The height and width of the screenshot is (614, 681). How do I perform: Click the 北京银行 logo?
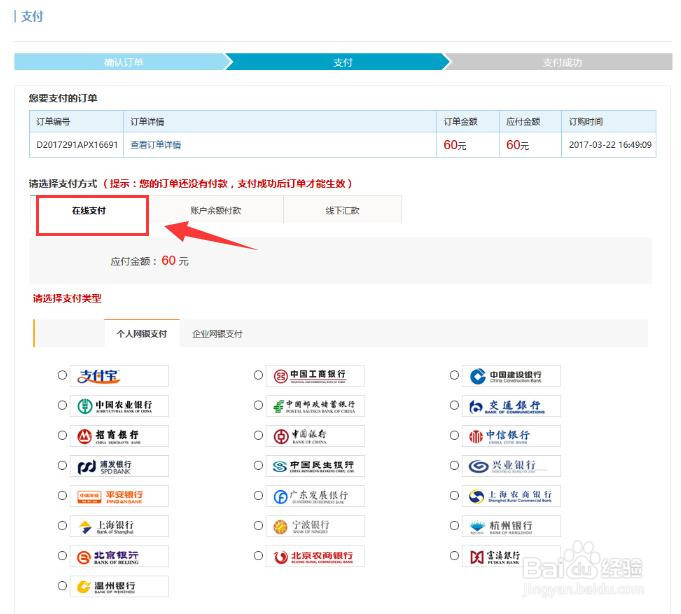(119, 556)
